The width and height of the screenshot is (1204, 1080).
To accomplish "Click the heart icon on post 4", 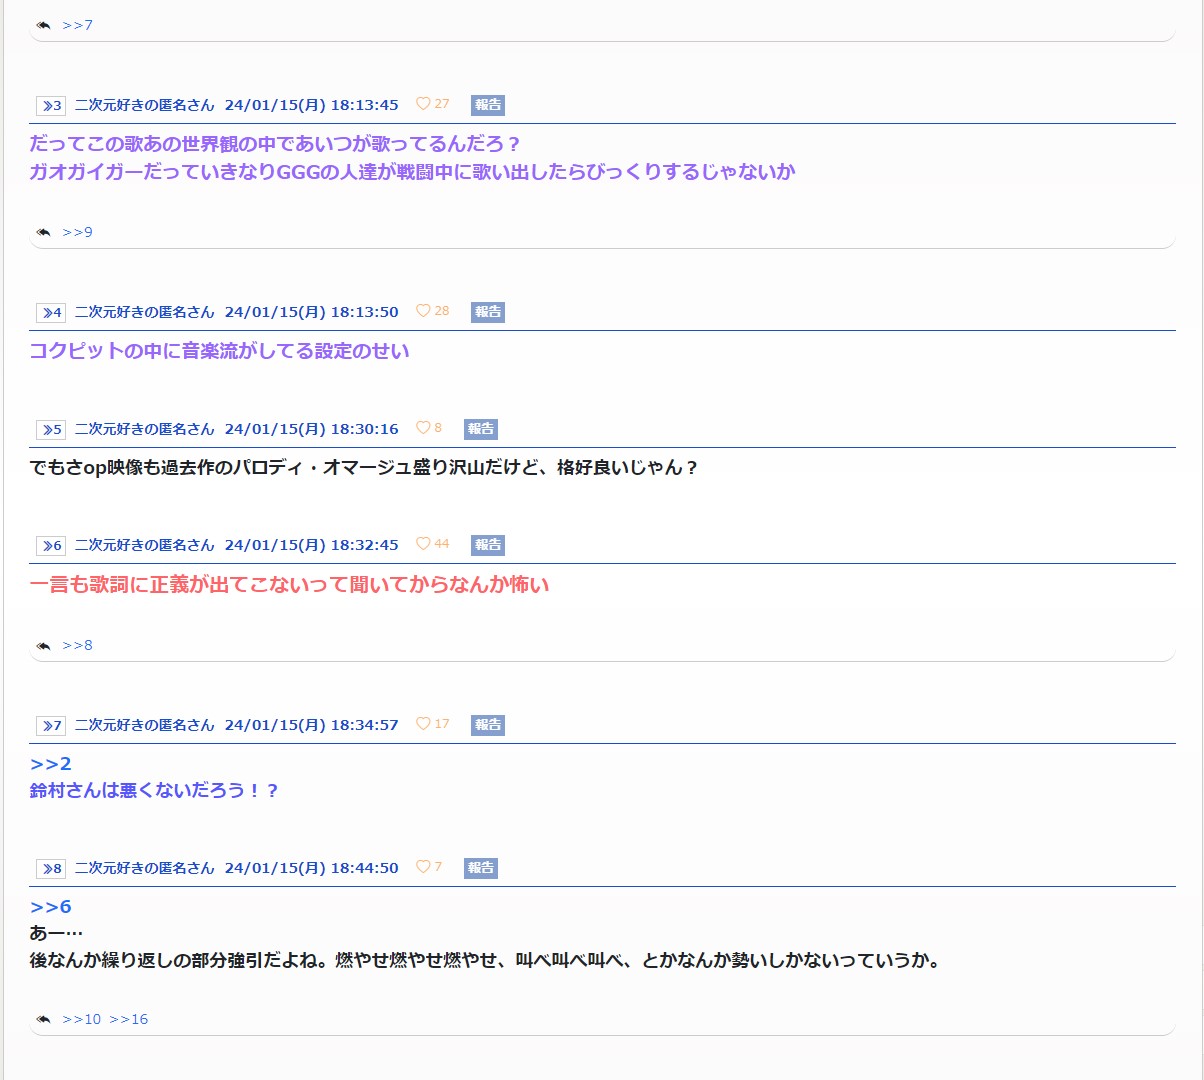I will point(423,311).
